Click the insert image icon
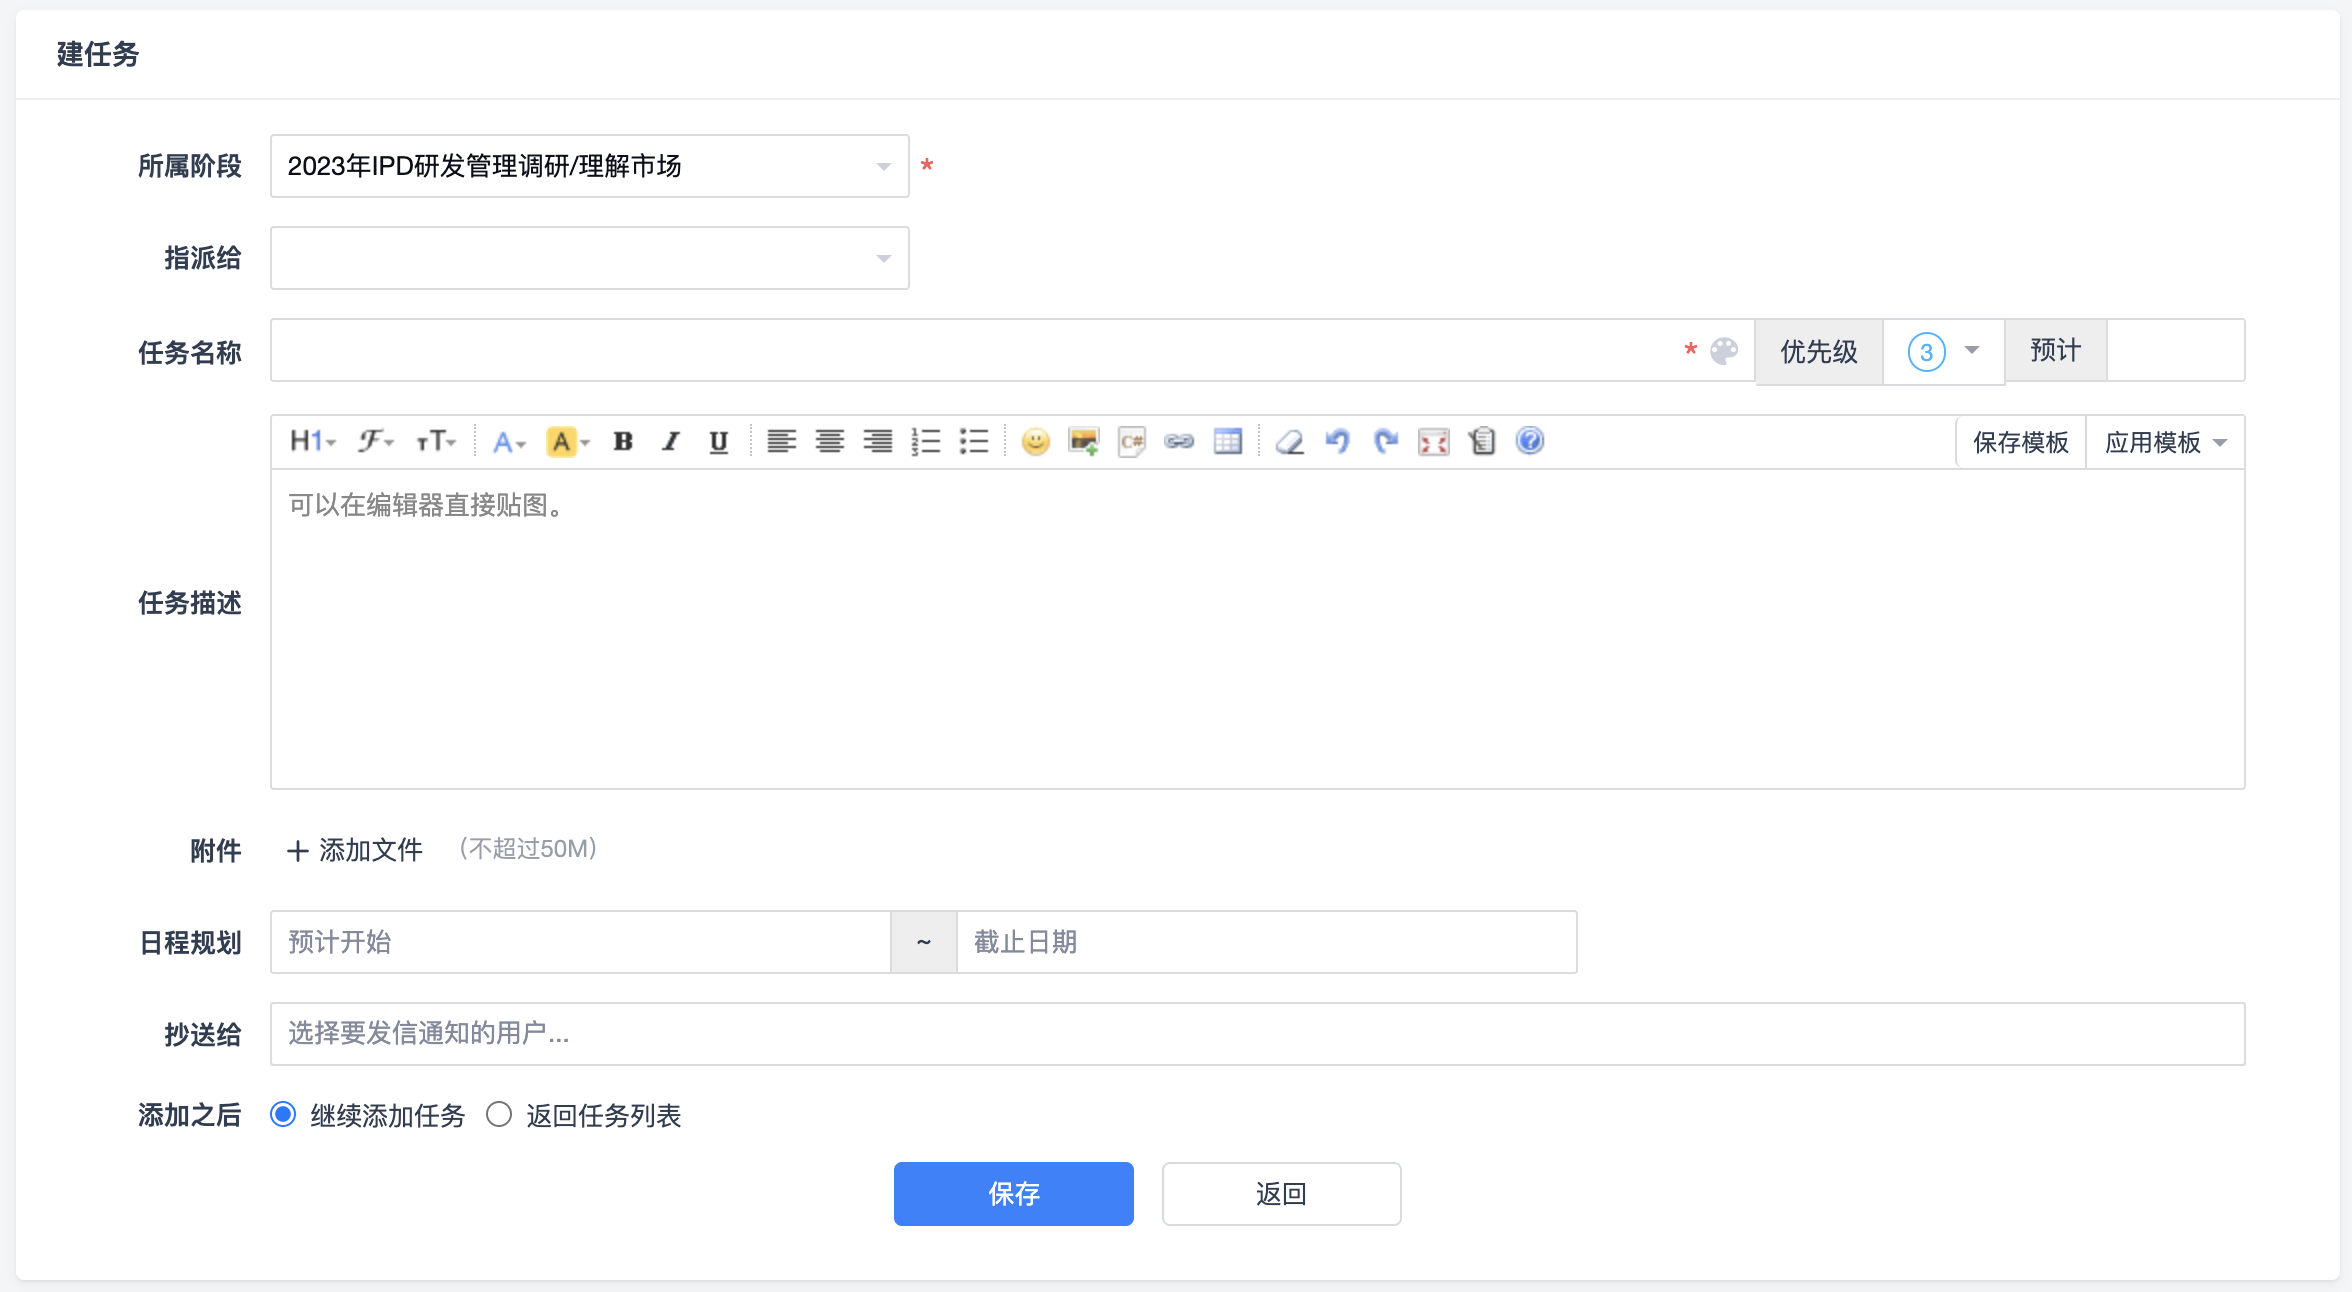The width and height of the screenshot is (2352, 1292). [x=1083, y=441]
